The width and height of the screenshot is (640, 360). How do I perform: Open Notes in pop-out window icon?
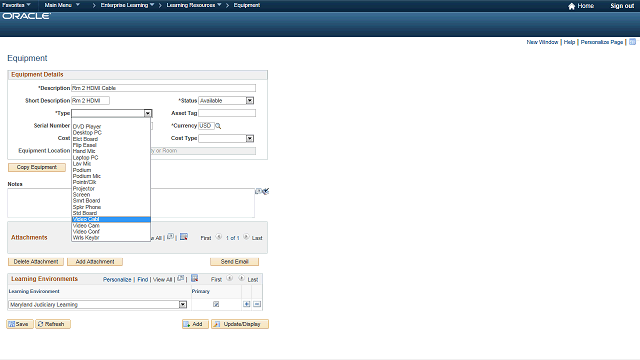click(258, 191)
